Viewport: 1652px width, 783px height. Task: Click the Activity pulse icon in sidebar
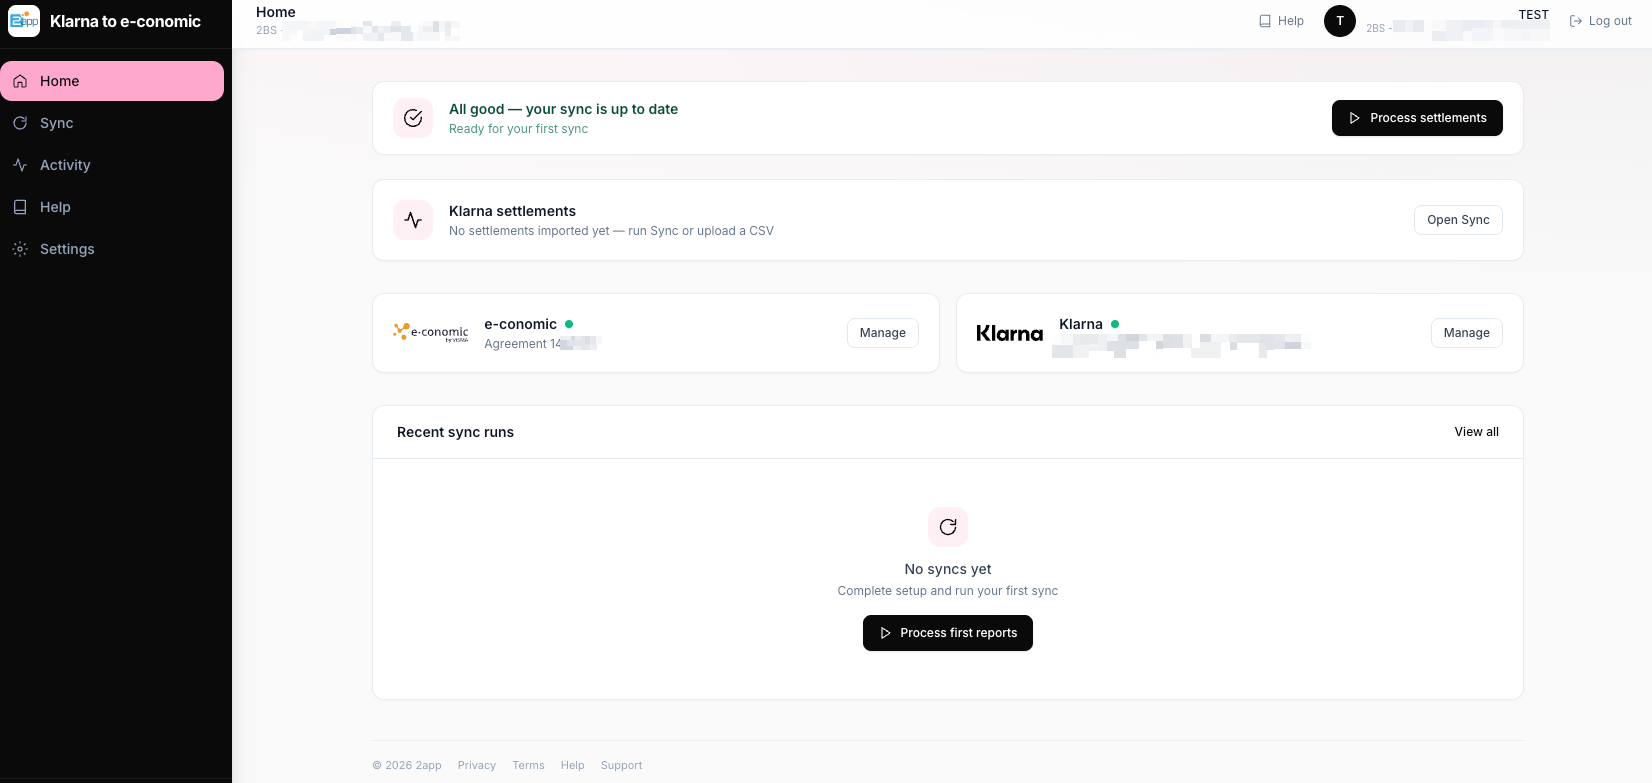pyautogui.click(x=20, y=165)
